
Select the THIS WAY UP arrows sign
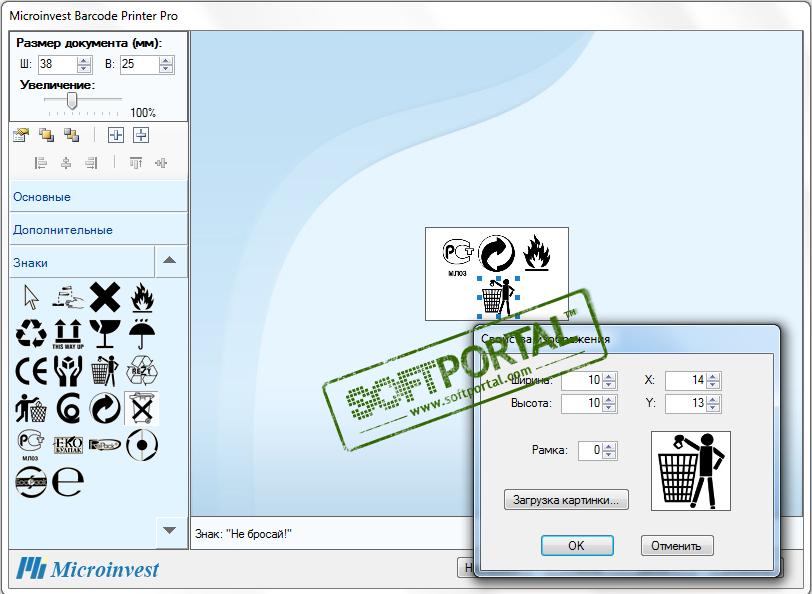(x=68, y=334)
